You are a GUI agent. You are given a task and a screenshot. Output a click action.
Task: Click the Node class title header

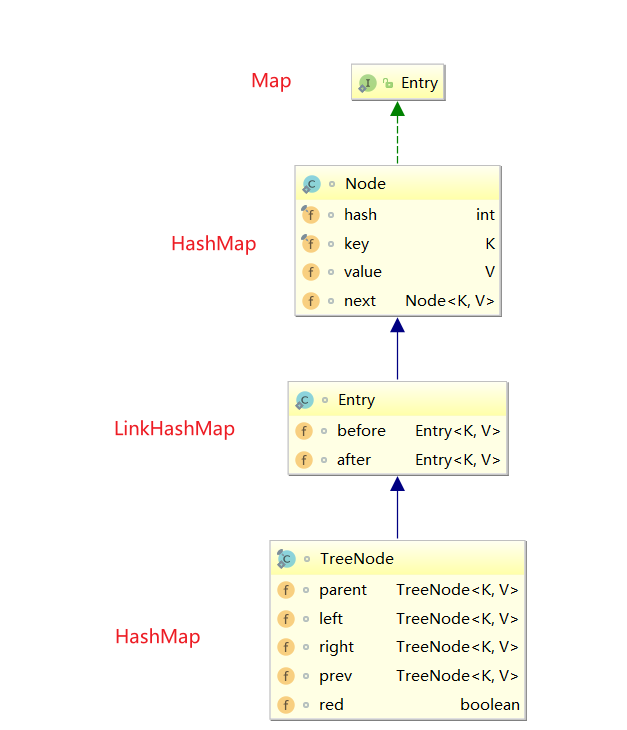pos(397,184)
